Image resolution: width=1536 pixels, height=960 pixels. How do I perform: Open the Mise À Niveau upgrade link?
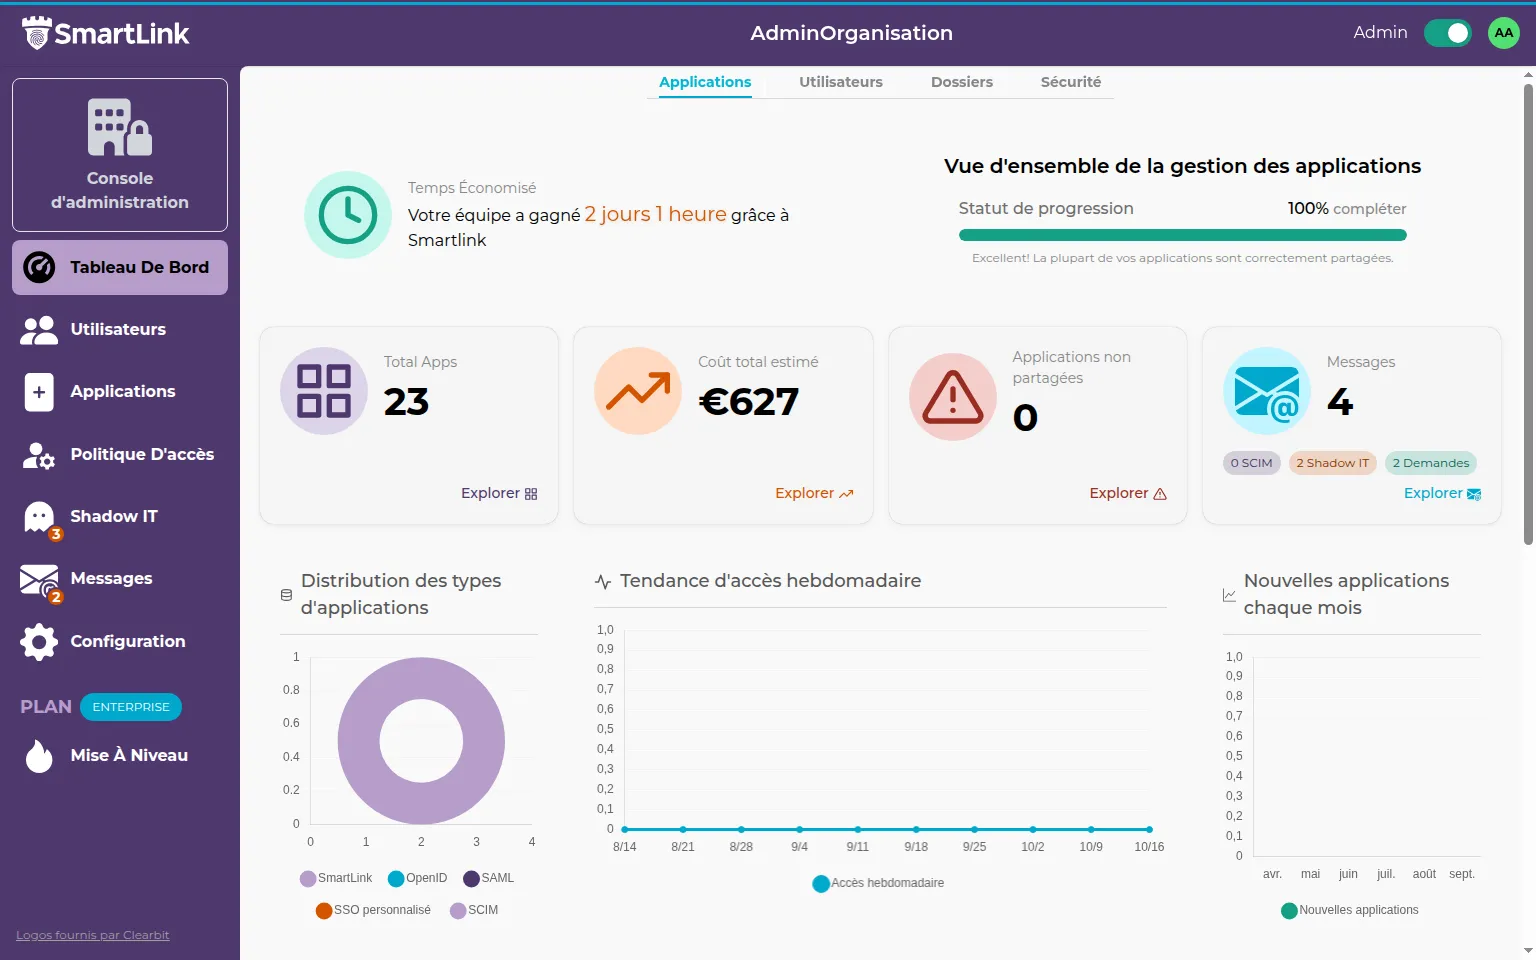point(128,755)
